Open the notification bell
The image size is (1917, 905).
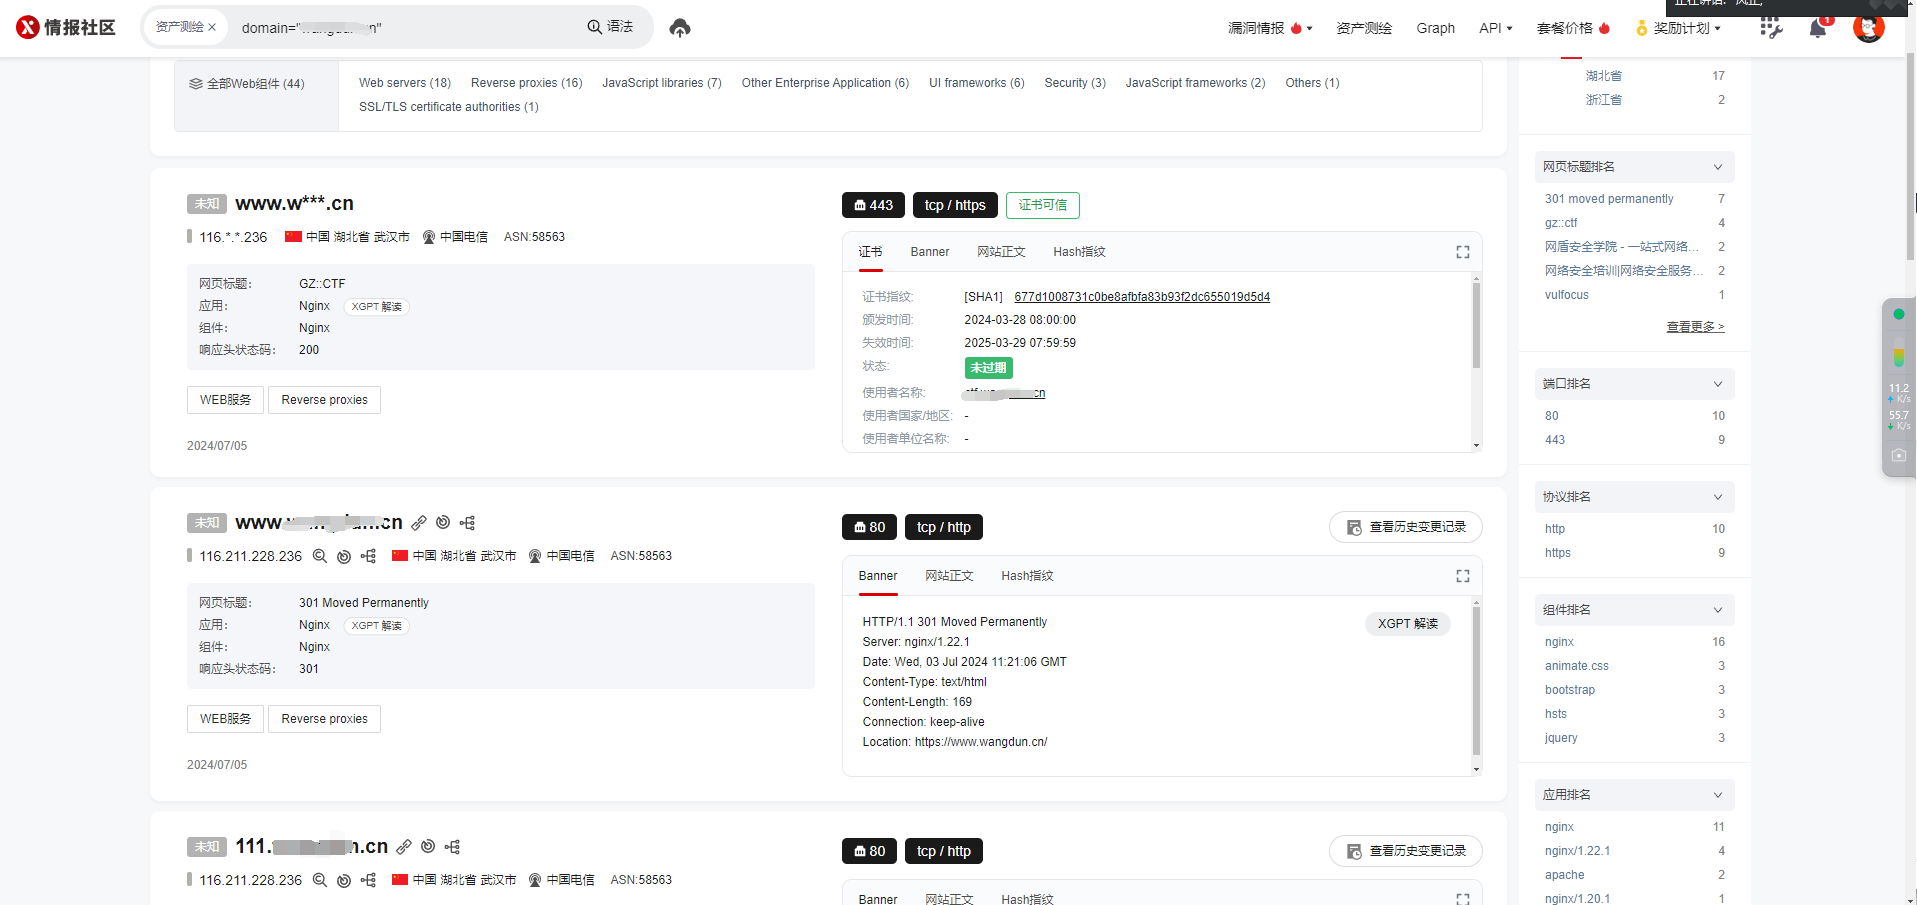tap(1817, 28)
